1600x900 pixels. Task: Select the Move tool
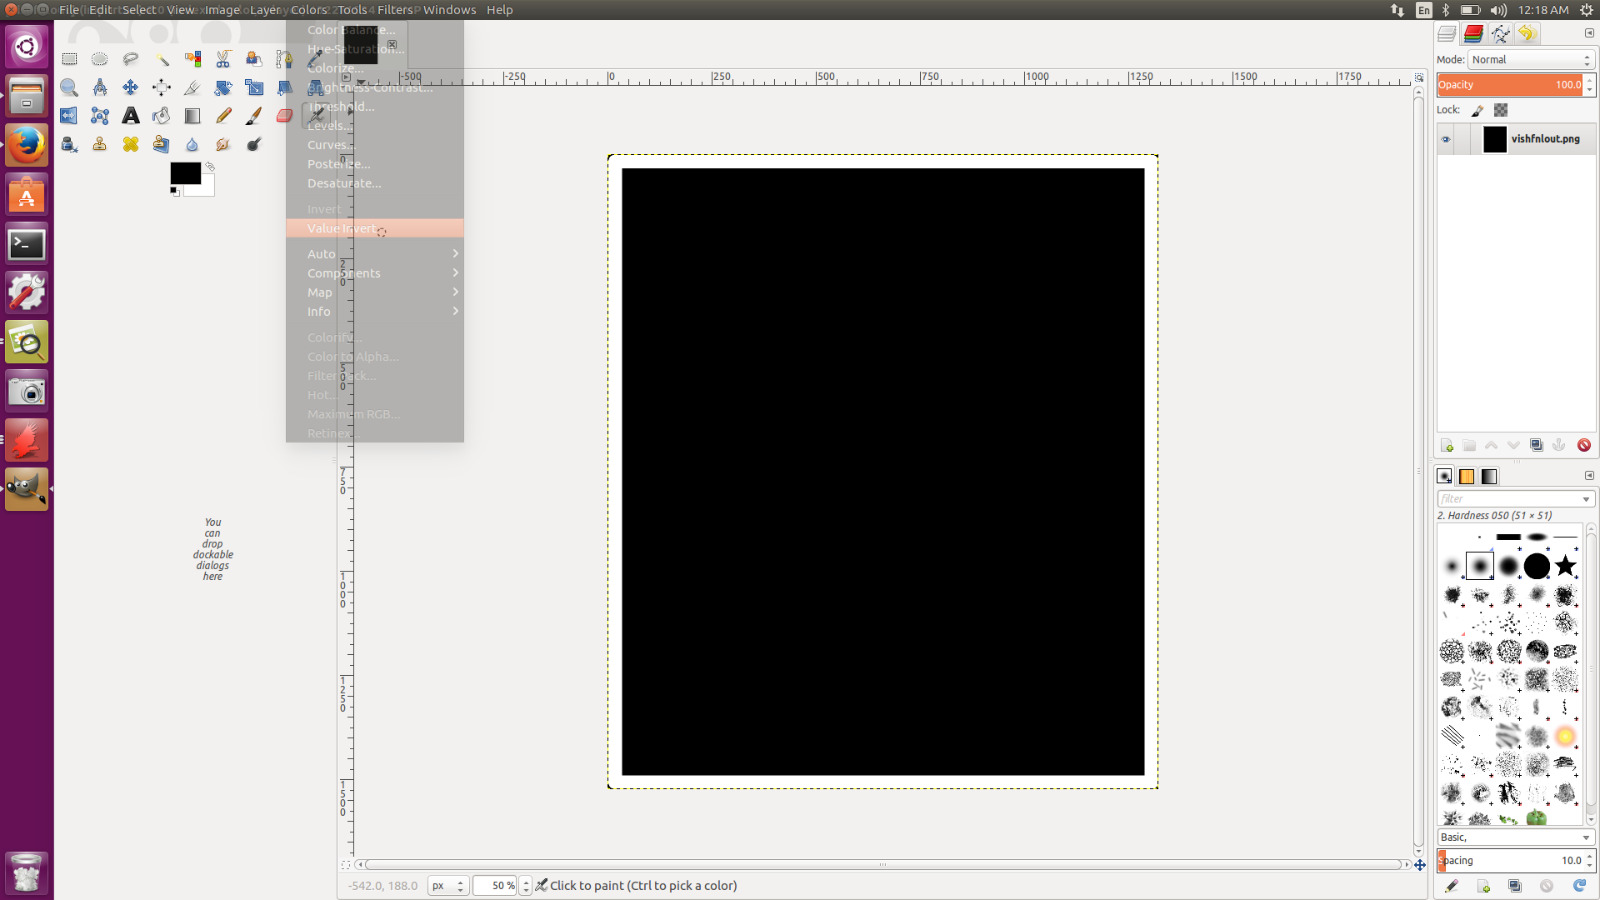(131, 88)
